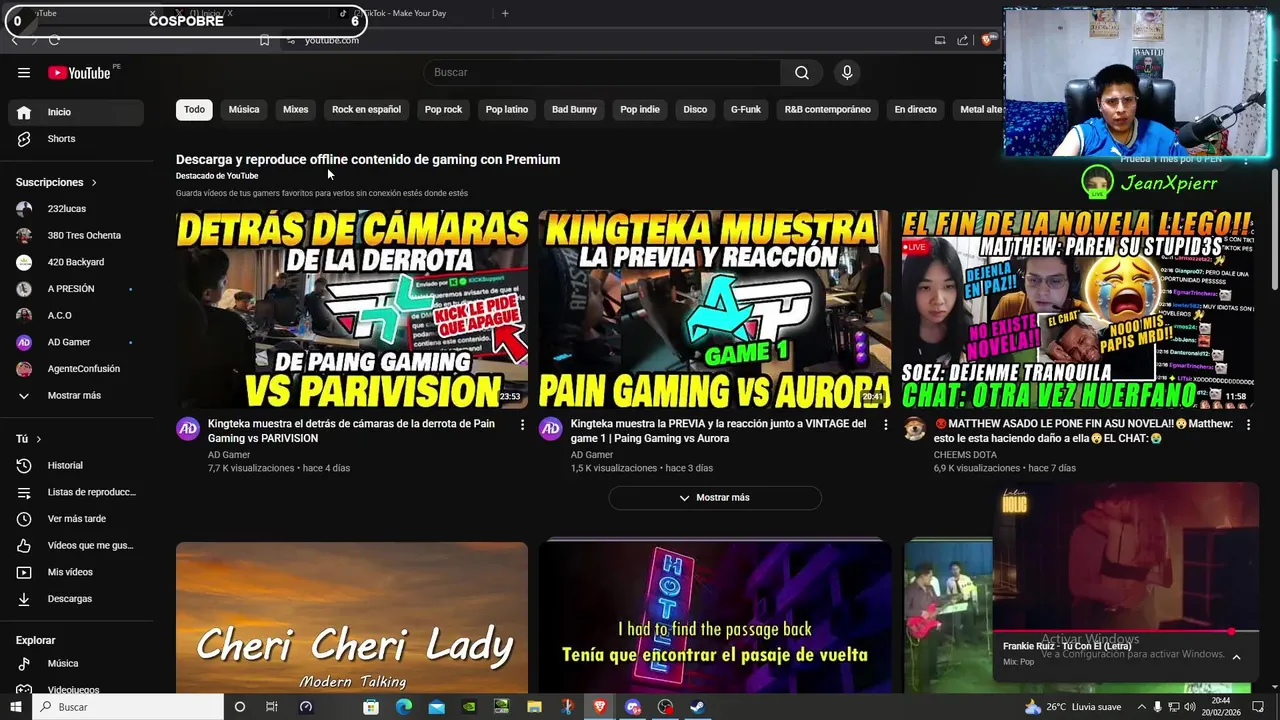Open Historial in the sidebar
Image resolution: width=1280 pixels, height=720 pixels.
pyautogui.click(x=76, y=465)
